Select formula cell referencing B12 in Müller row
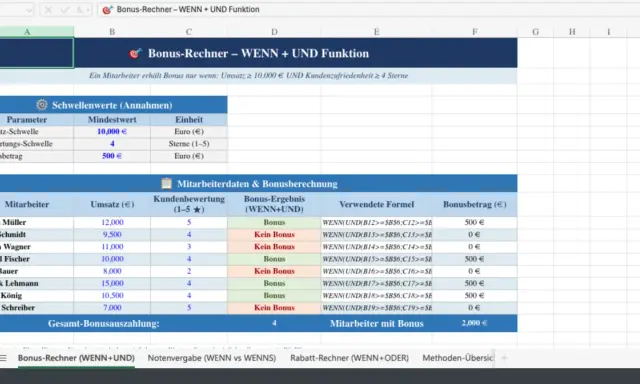Viewport: 640px width, 384px height. (x=376, y=222)
